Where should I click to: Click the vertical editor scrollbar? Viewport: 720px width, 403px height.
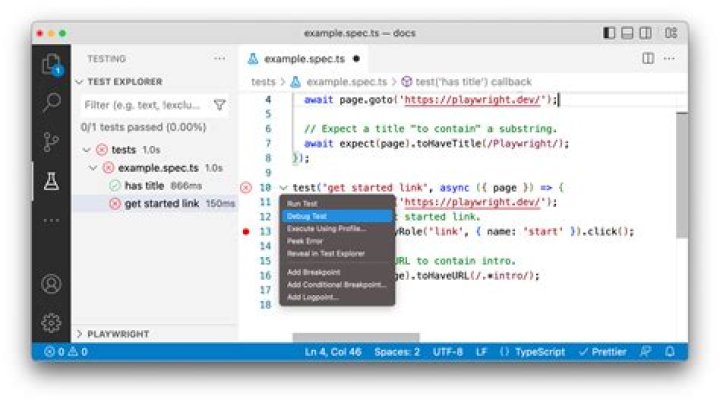(682, 175)
